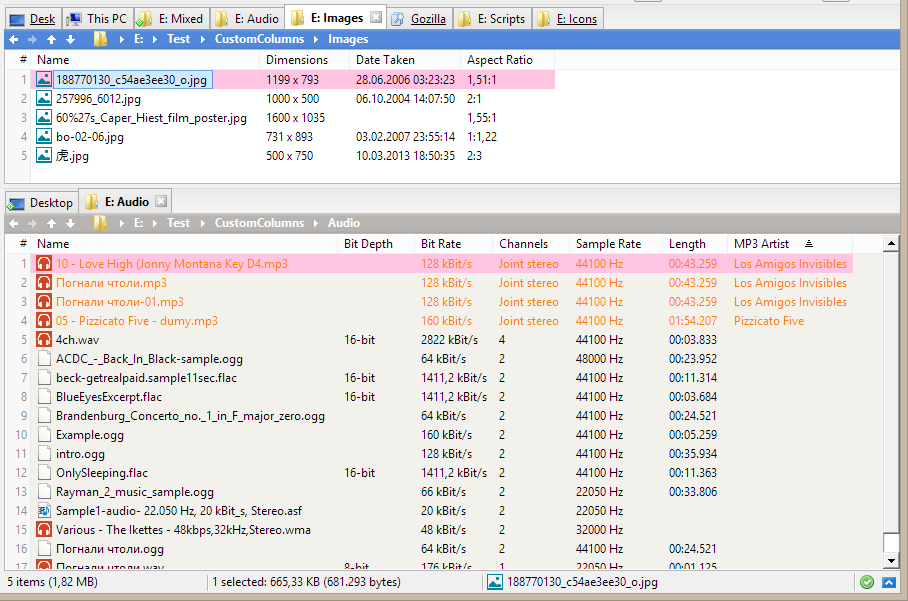The width and height of the screenshot is (908, 601).
Task: Close the E: Audio tab in lower pane
Action: [161, 202]
